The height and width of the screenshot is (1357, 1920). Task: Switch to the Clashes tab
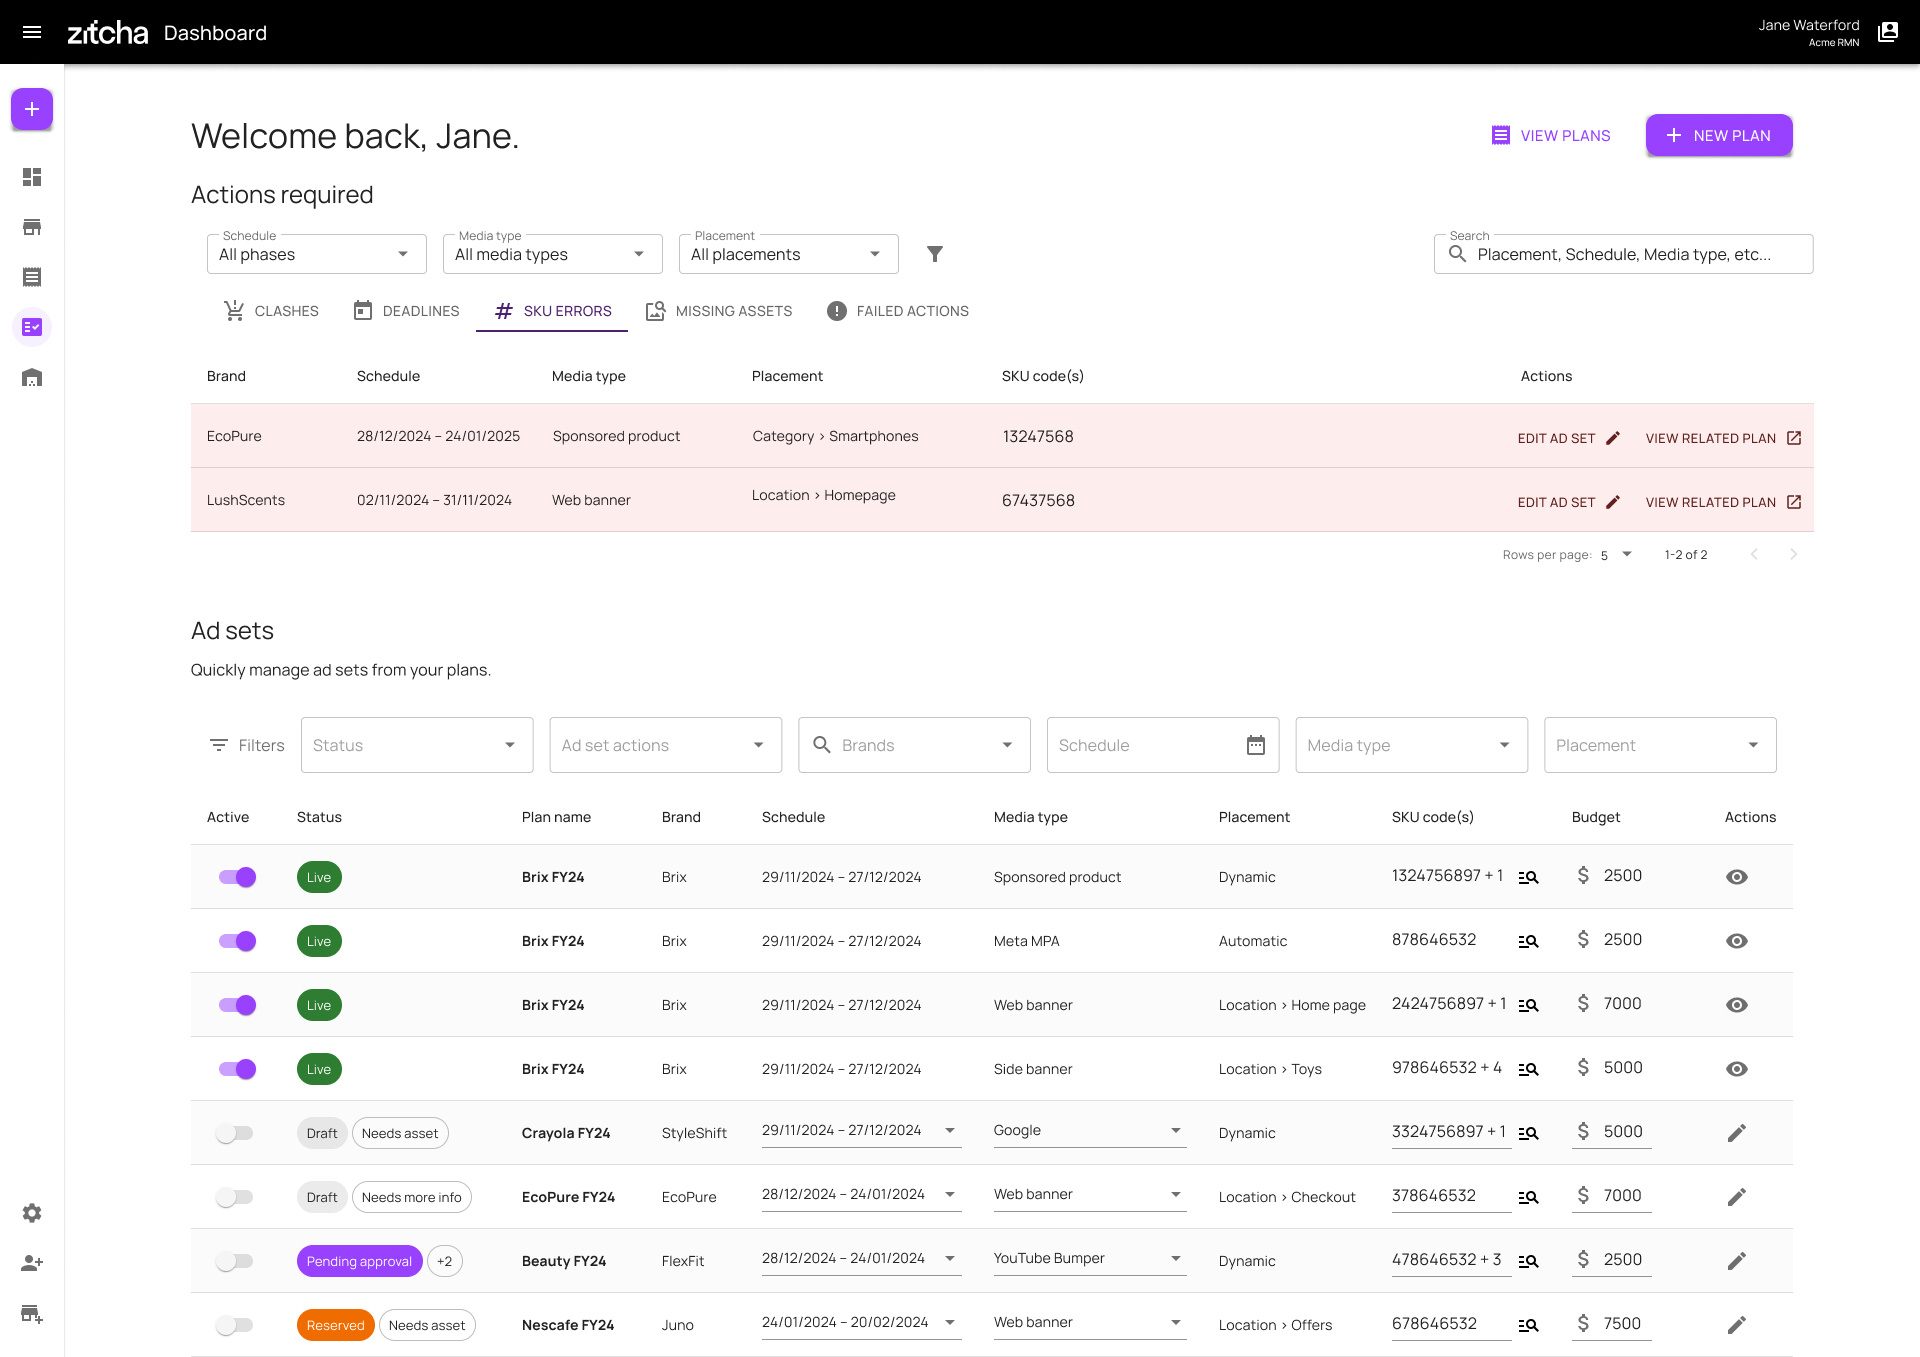tap(271, 311)
